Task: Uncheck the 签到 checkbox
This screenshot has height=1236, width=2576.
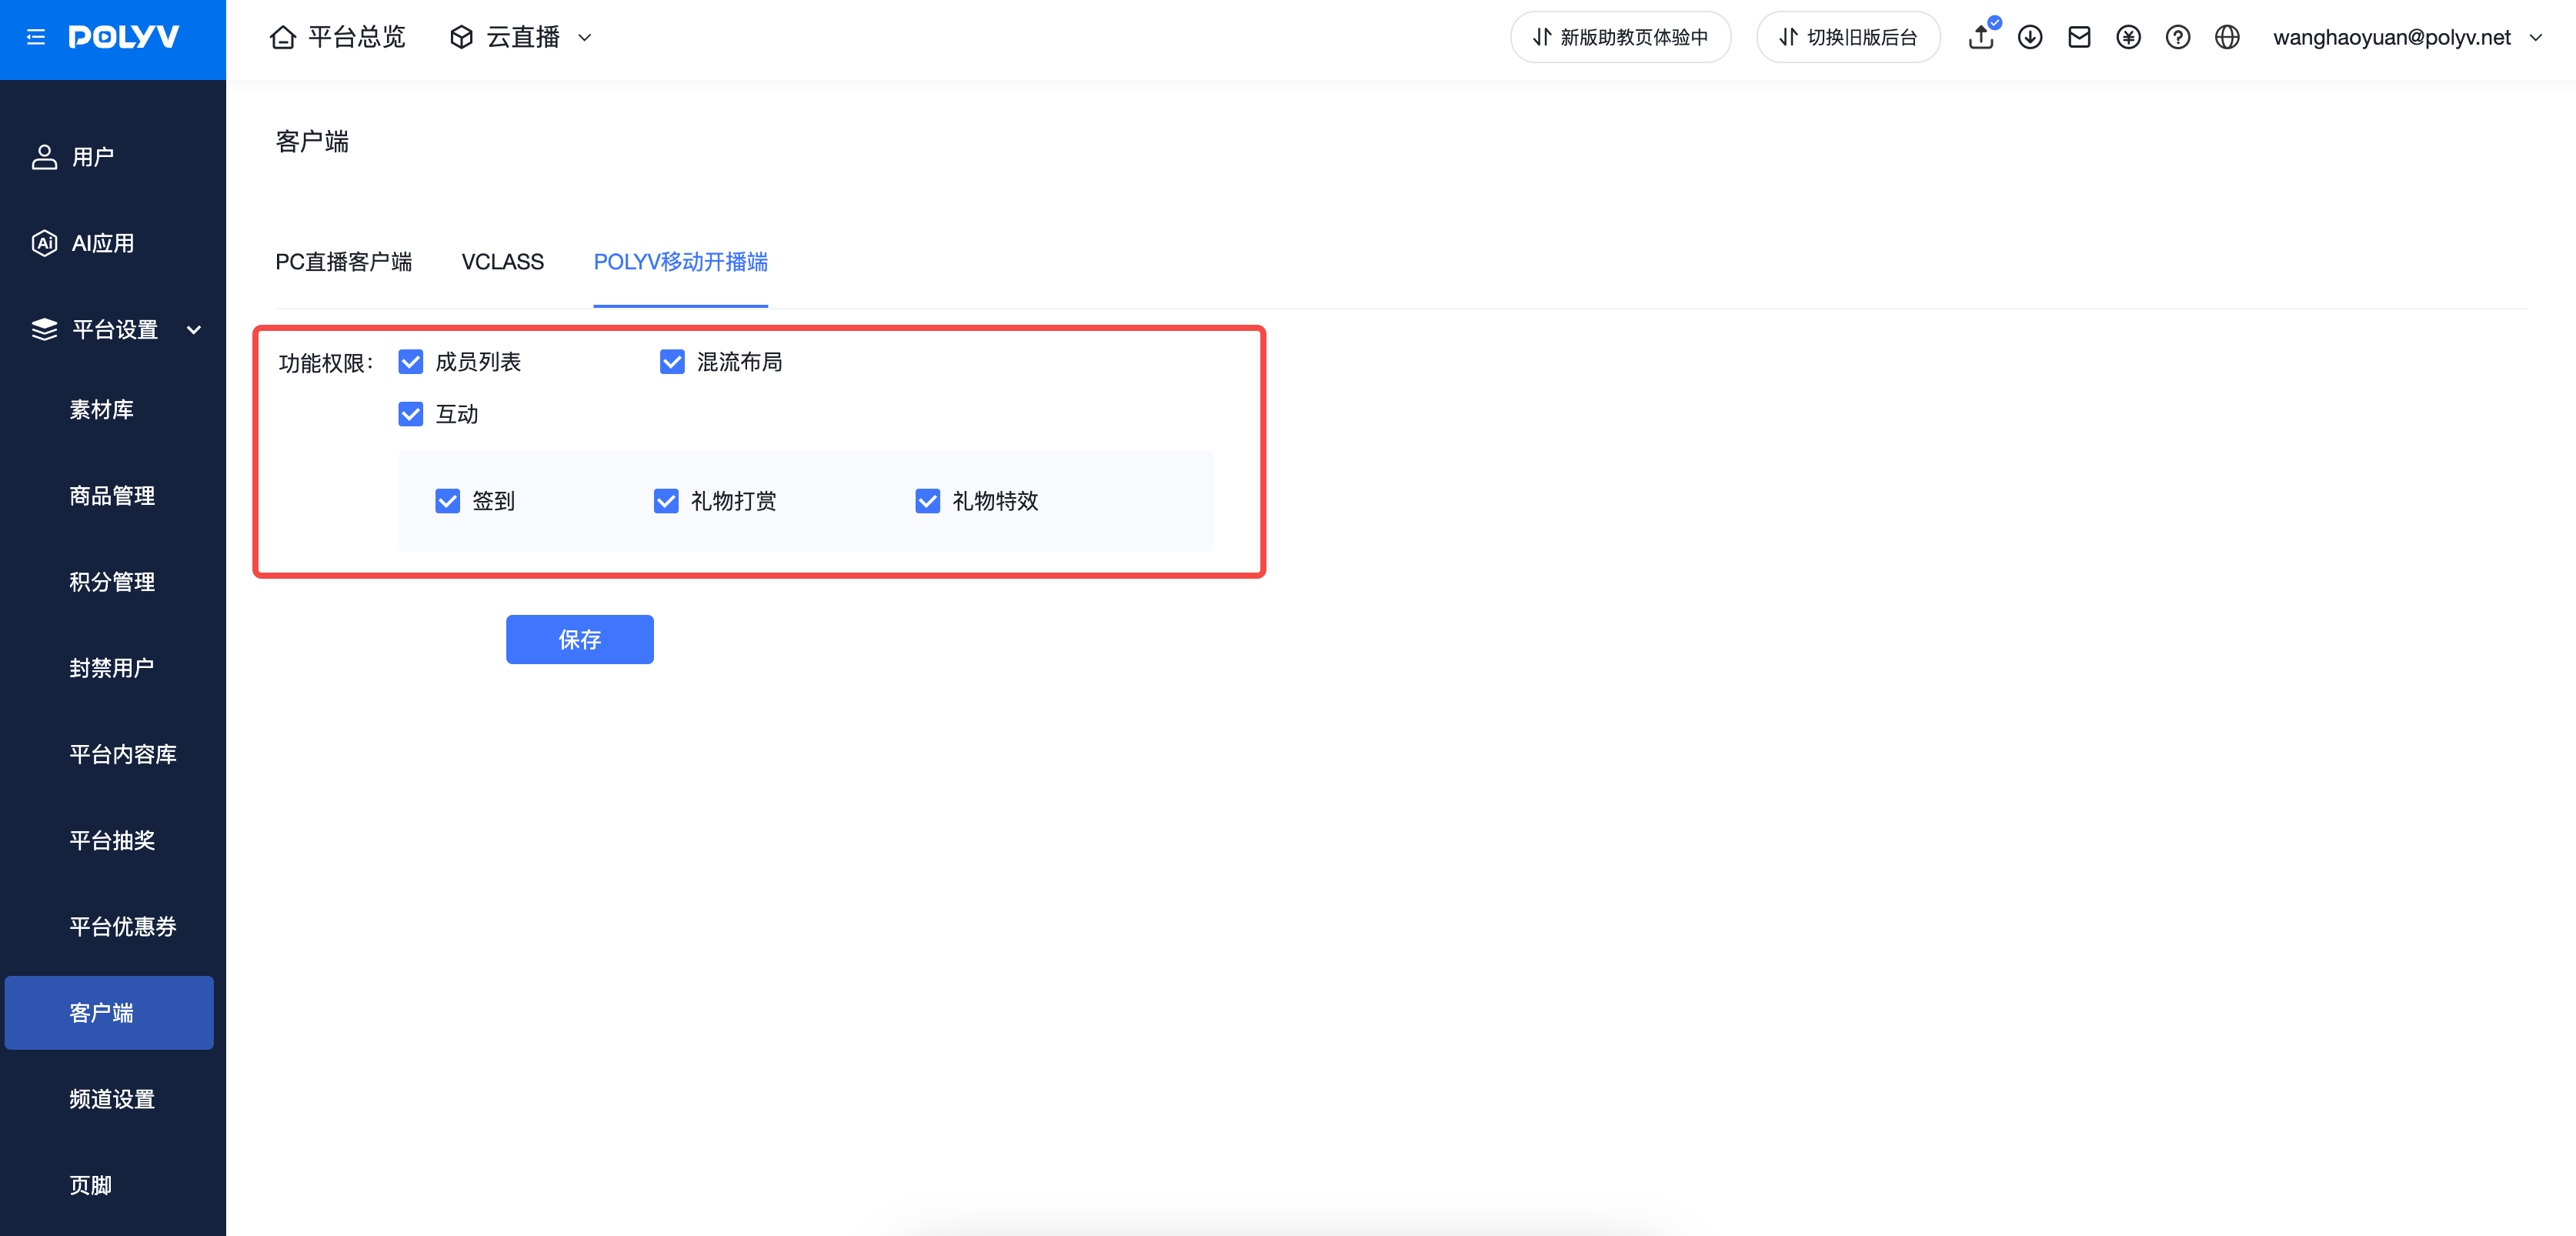Action: coord(448,501)
